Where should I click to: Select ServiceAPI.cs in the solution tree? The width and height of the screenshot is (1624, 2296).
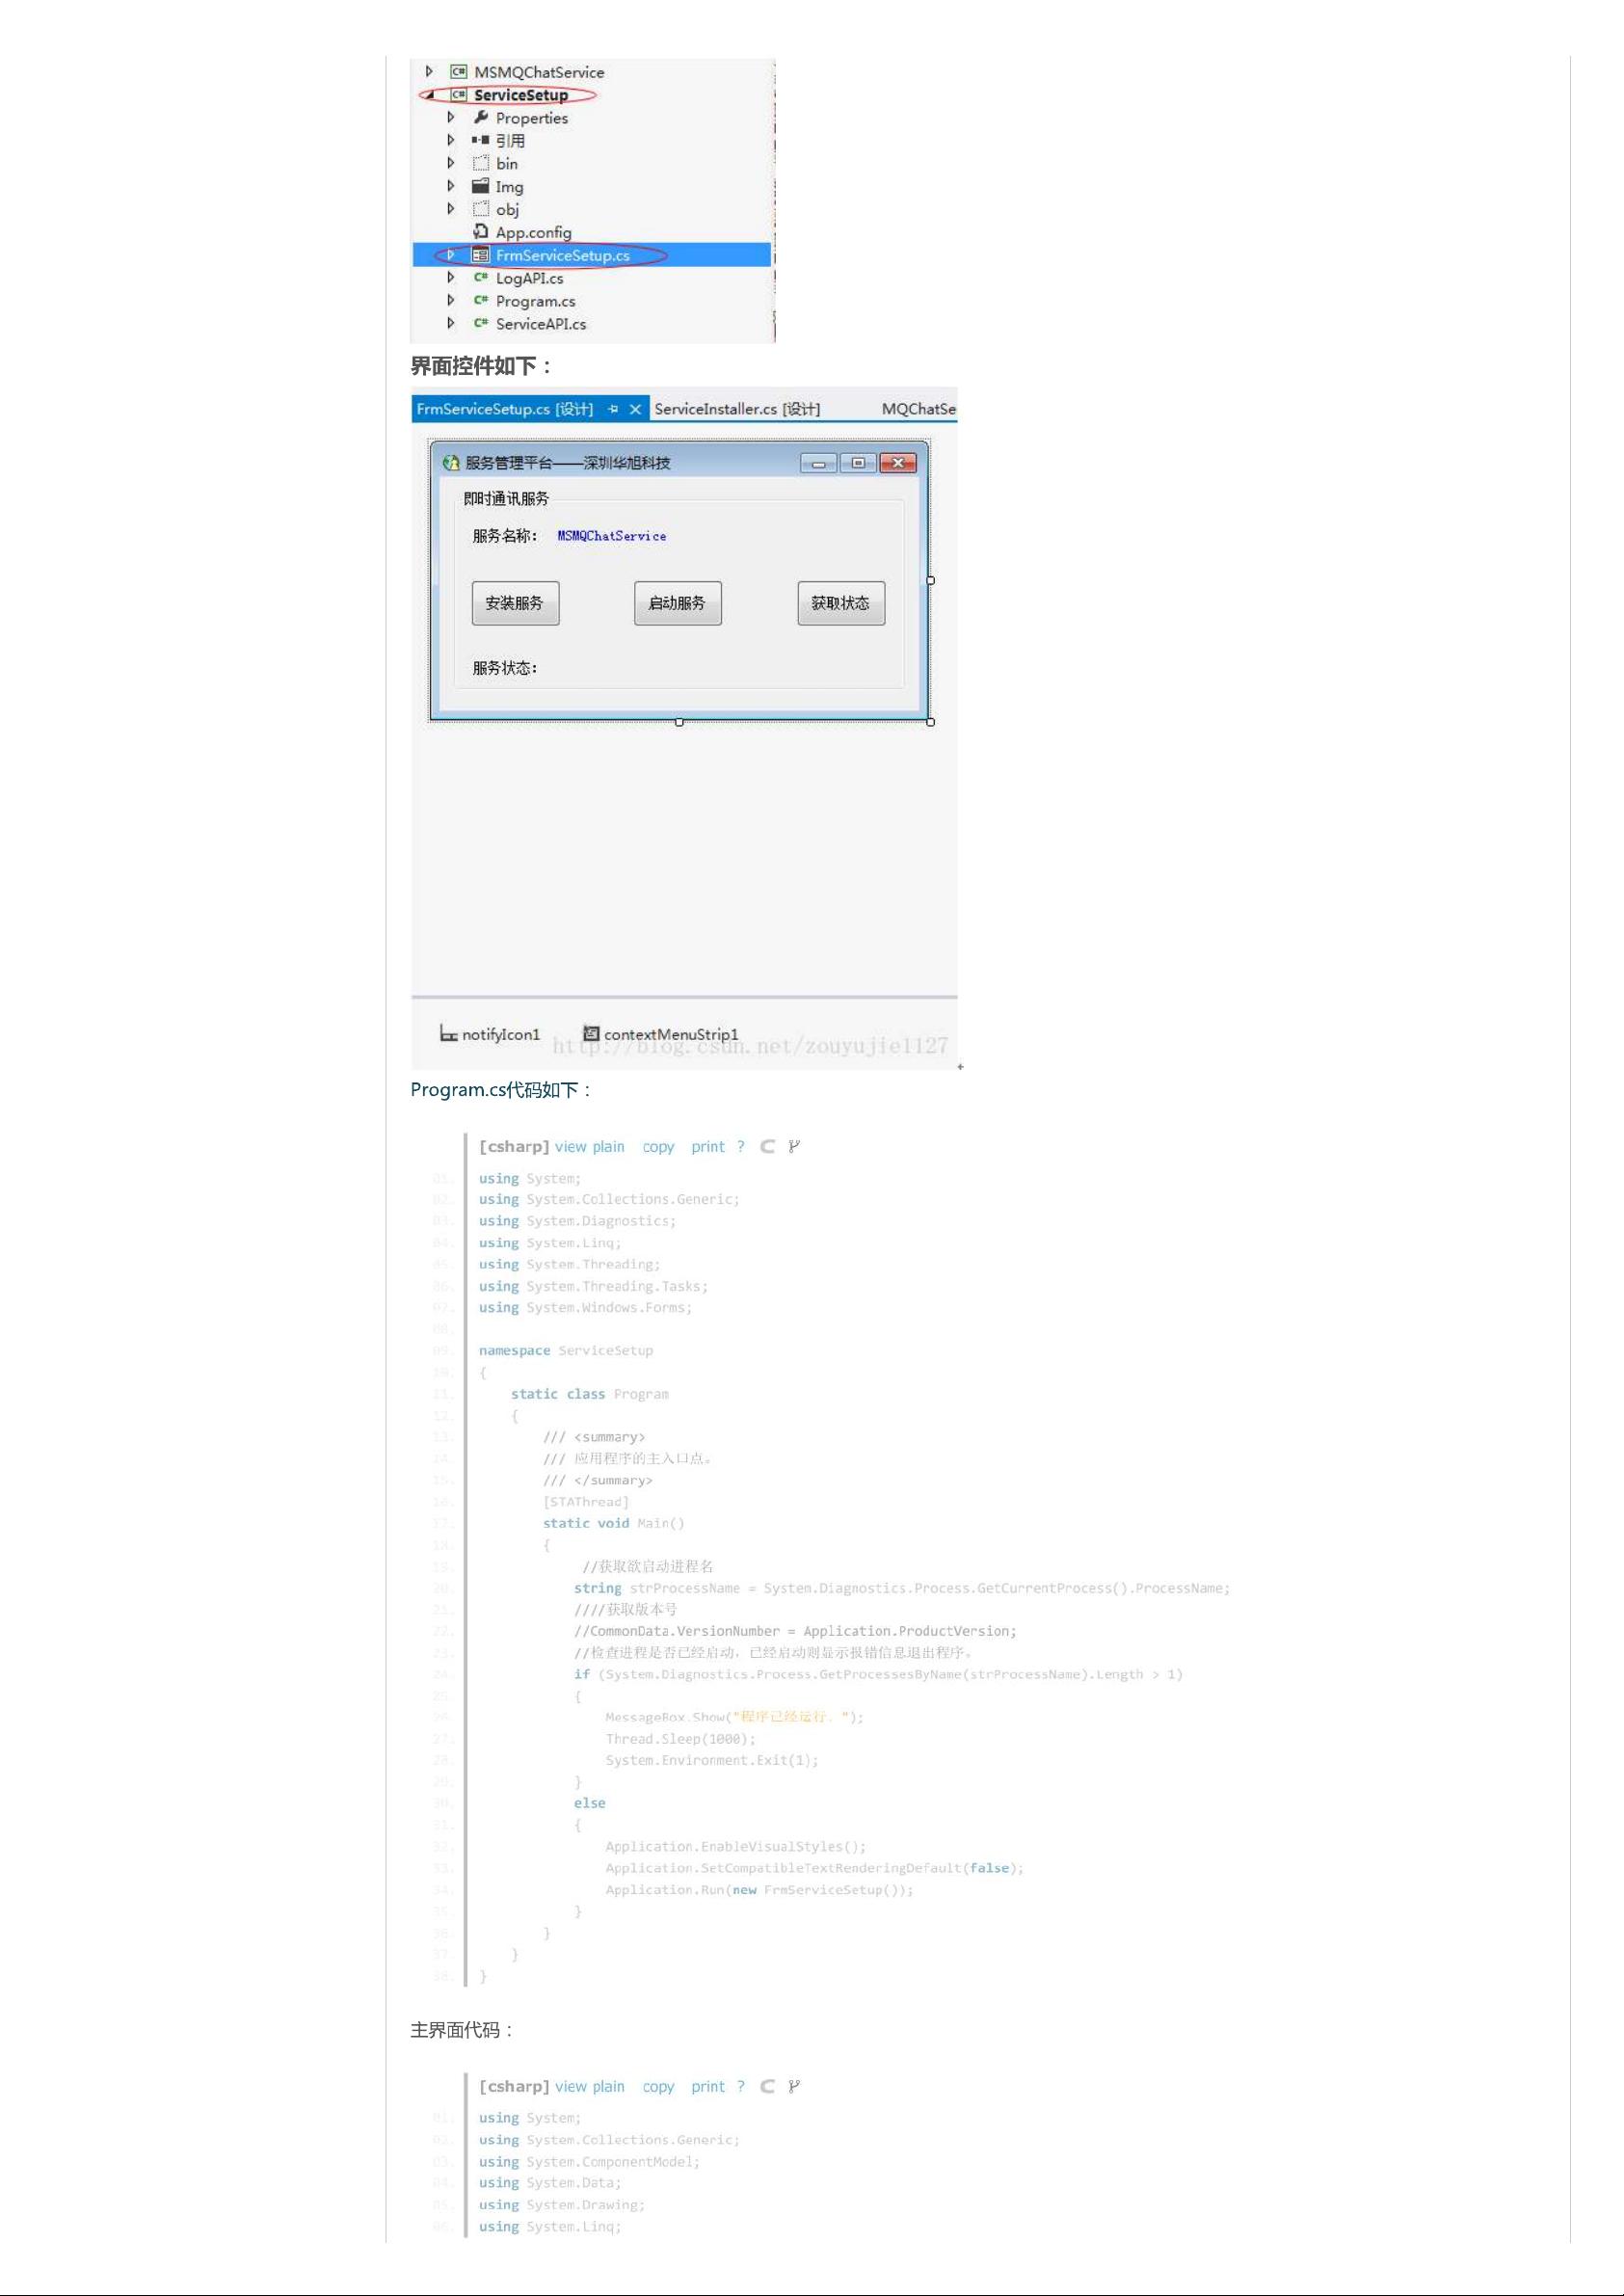[x=541, y=324]
